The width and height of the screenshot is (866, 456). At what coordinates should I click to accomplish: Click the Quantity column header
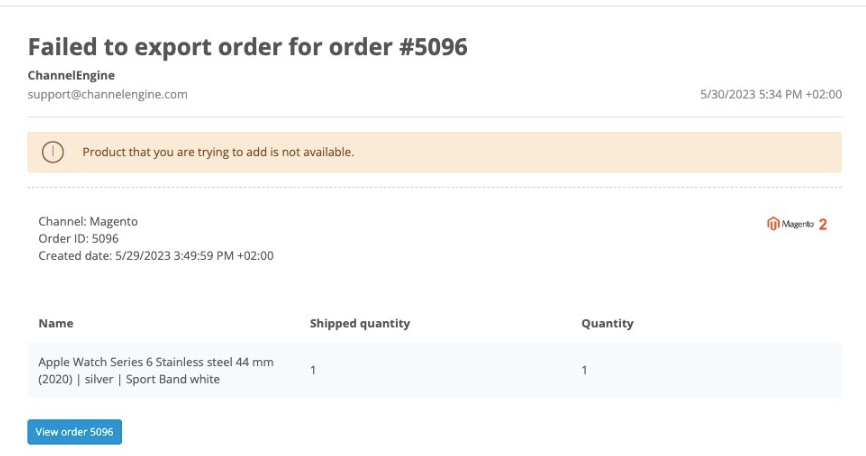click(x=607, y=324)
